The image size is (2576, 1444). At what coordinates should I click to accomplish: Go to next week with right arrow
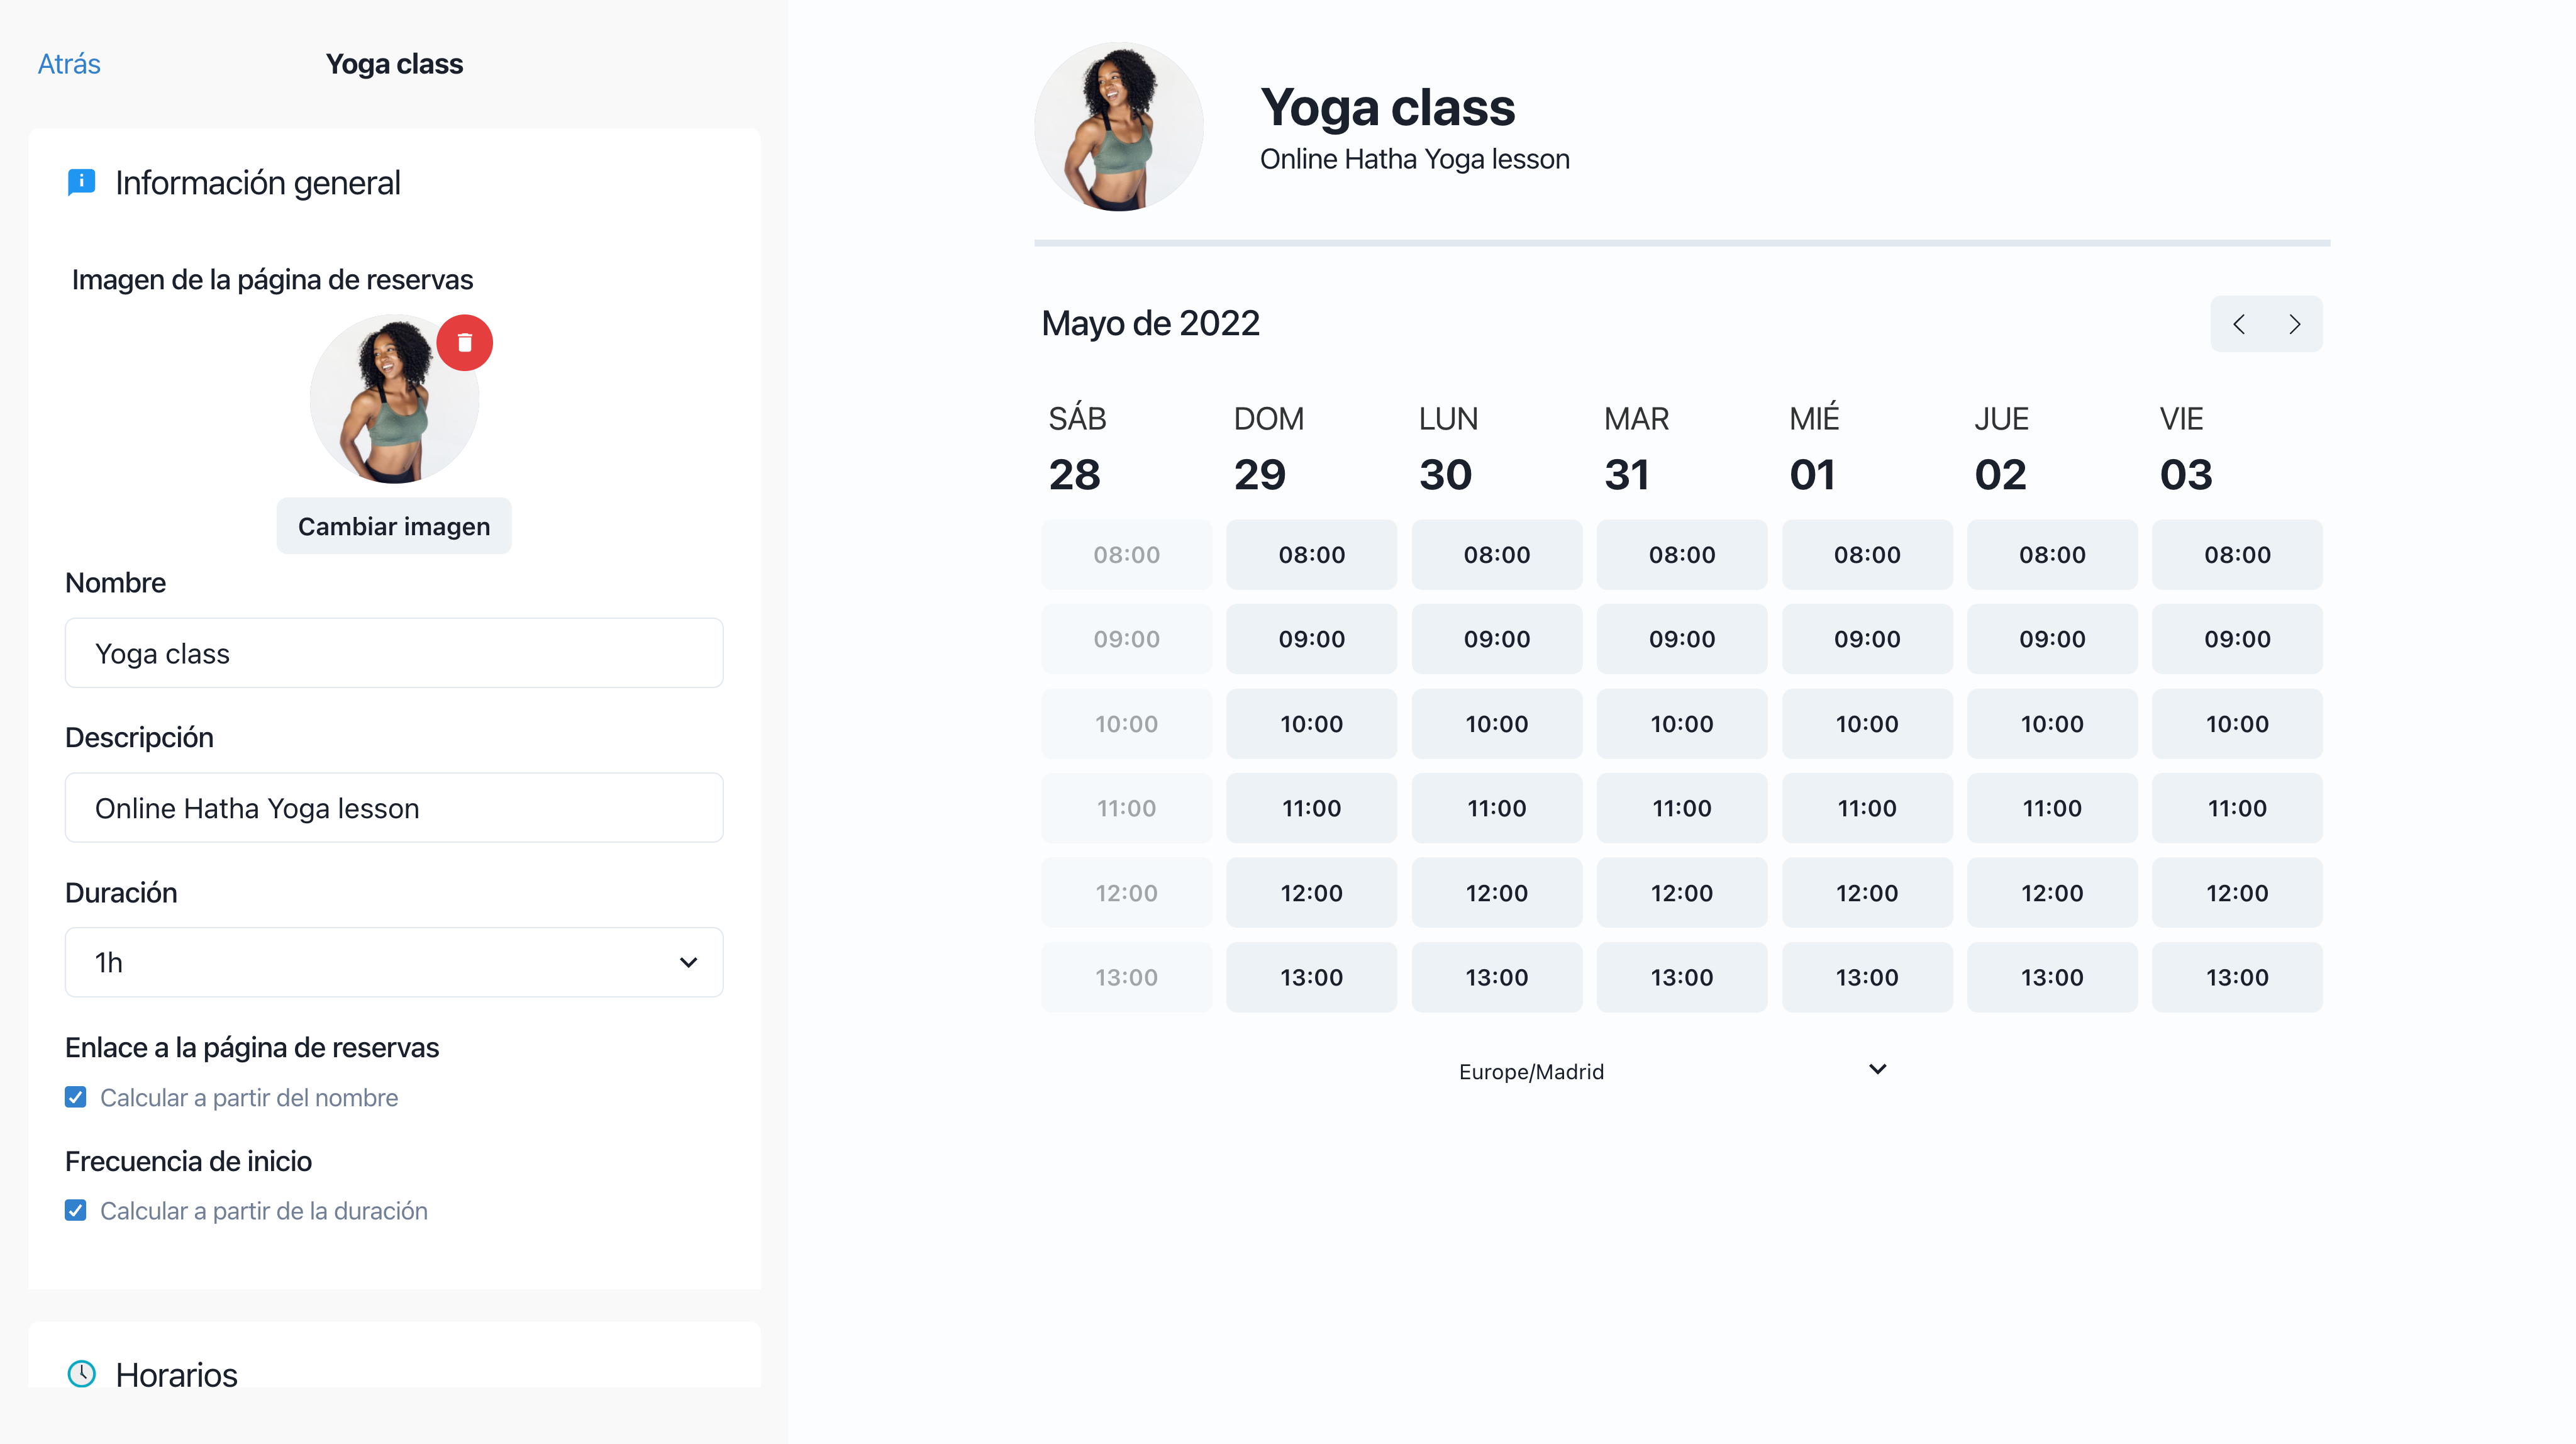[x=2294, y=324]
